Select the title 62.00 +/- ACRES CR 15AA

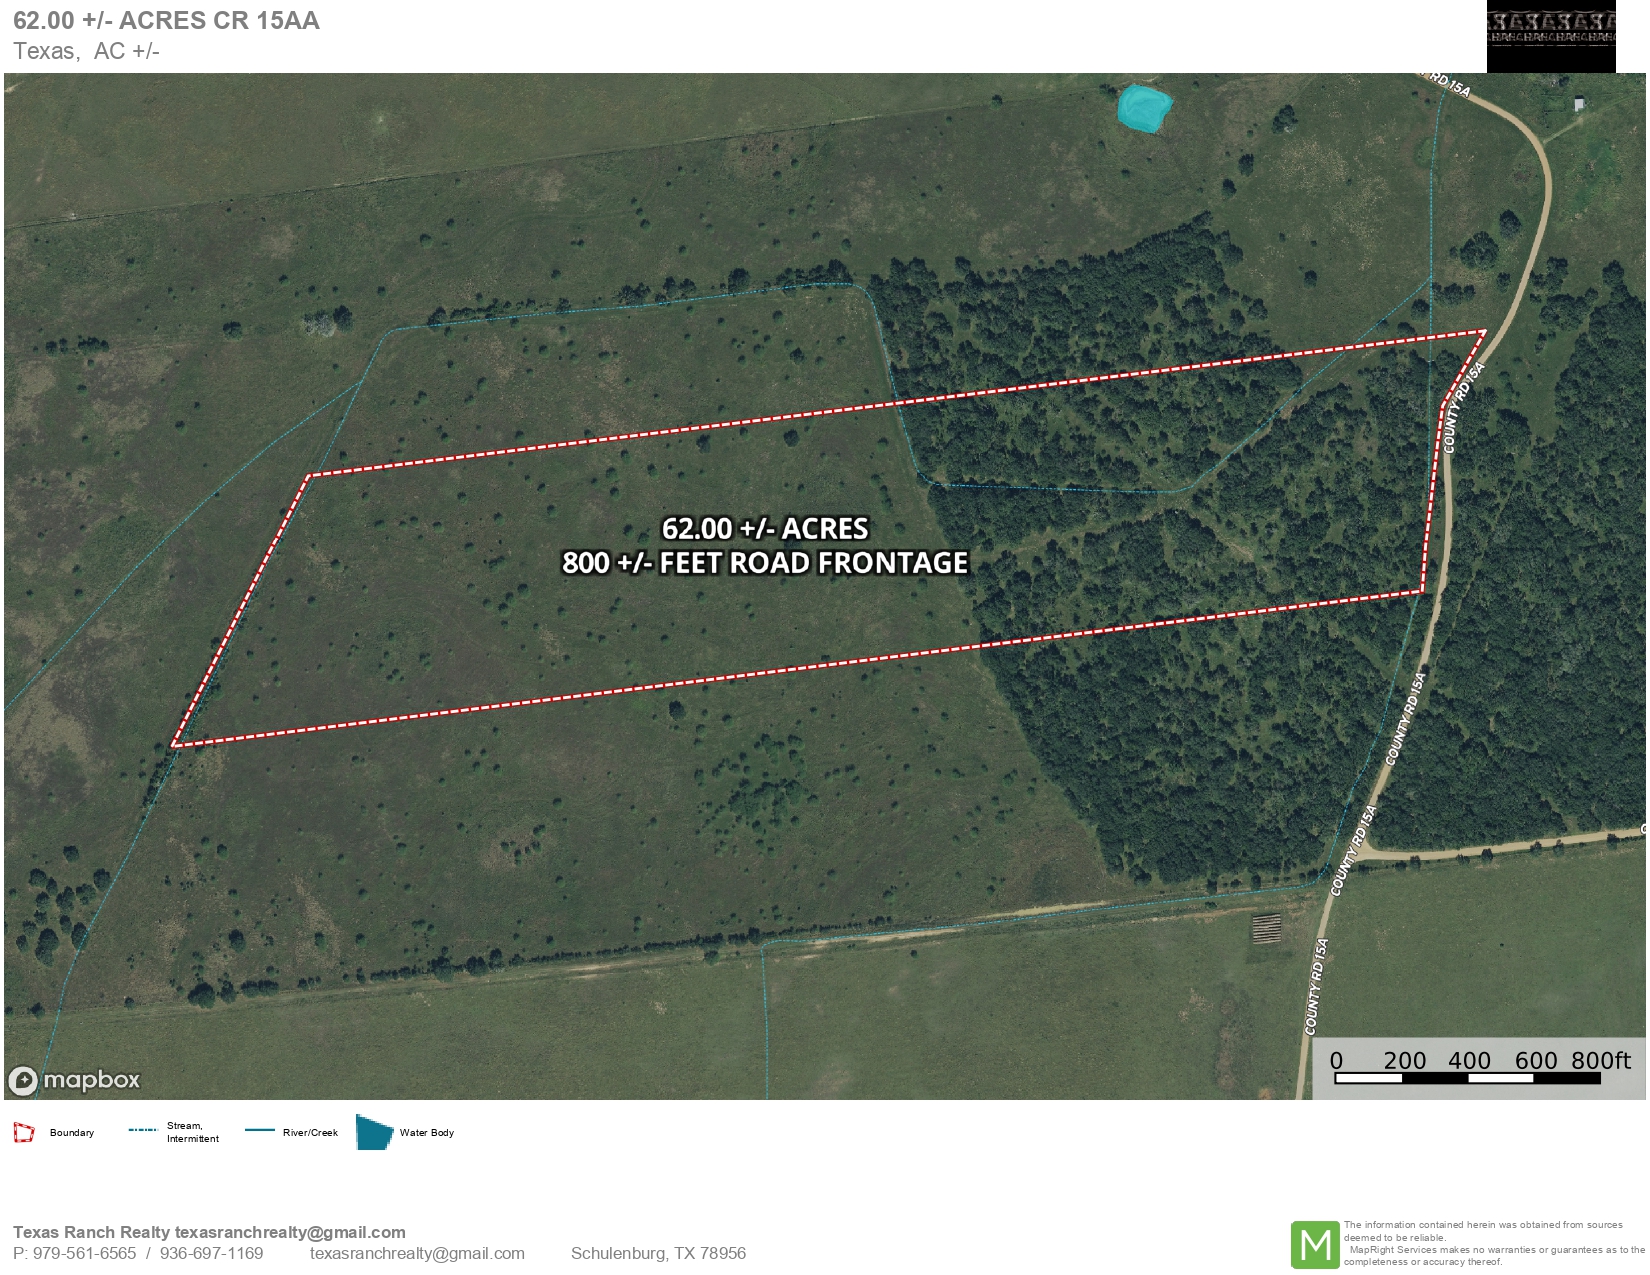pos(165,18)
